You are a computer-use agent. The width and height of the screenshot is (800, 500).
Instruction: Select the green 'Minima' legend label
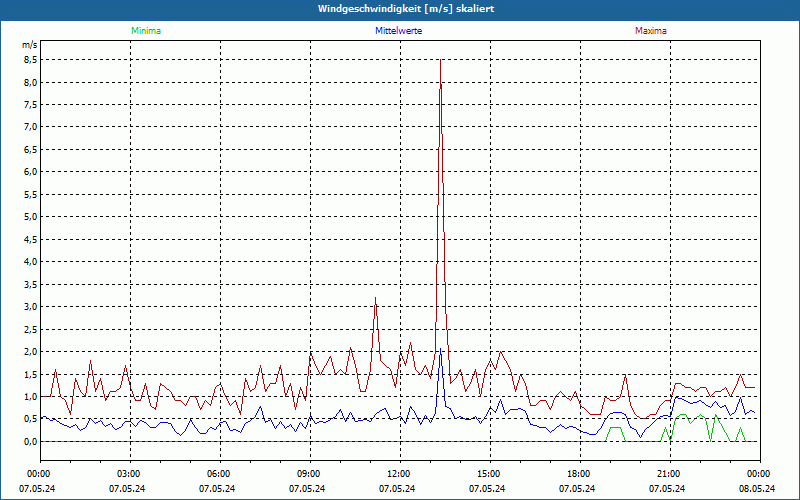(146, 31)
